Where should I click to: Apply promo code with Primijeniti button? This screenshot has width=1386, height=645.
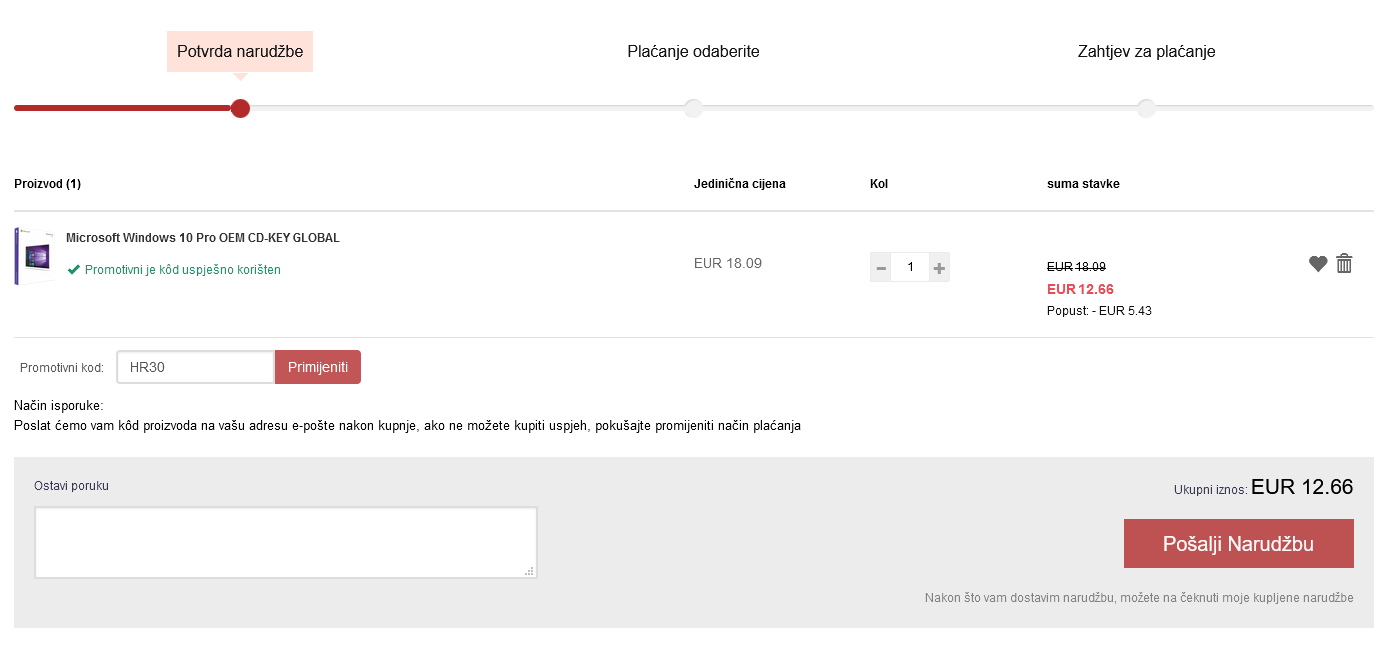pyautogui.click(x=318, y=367)
